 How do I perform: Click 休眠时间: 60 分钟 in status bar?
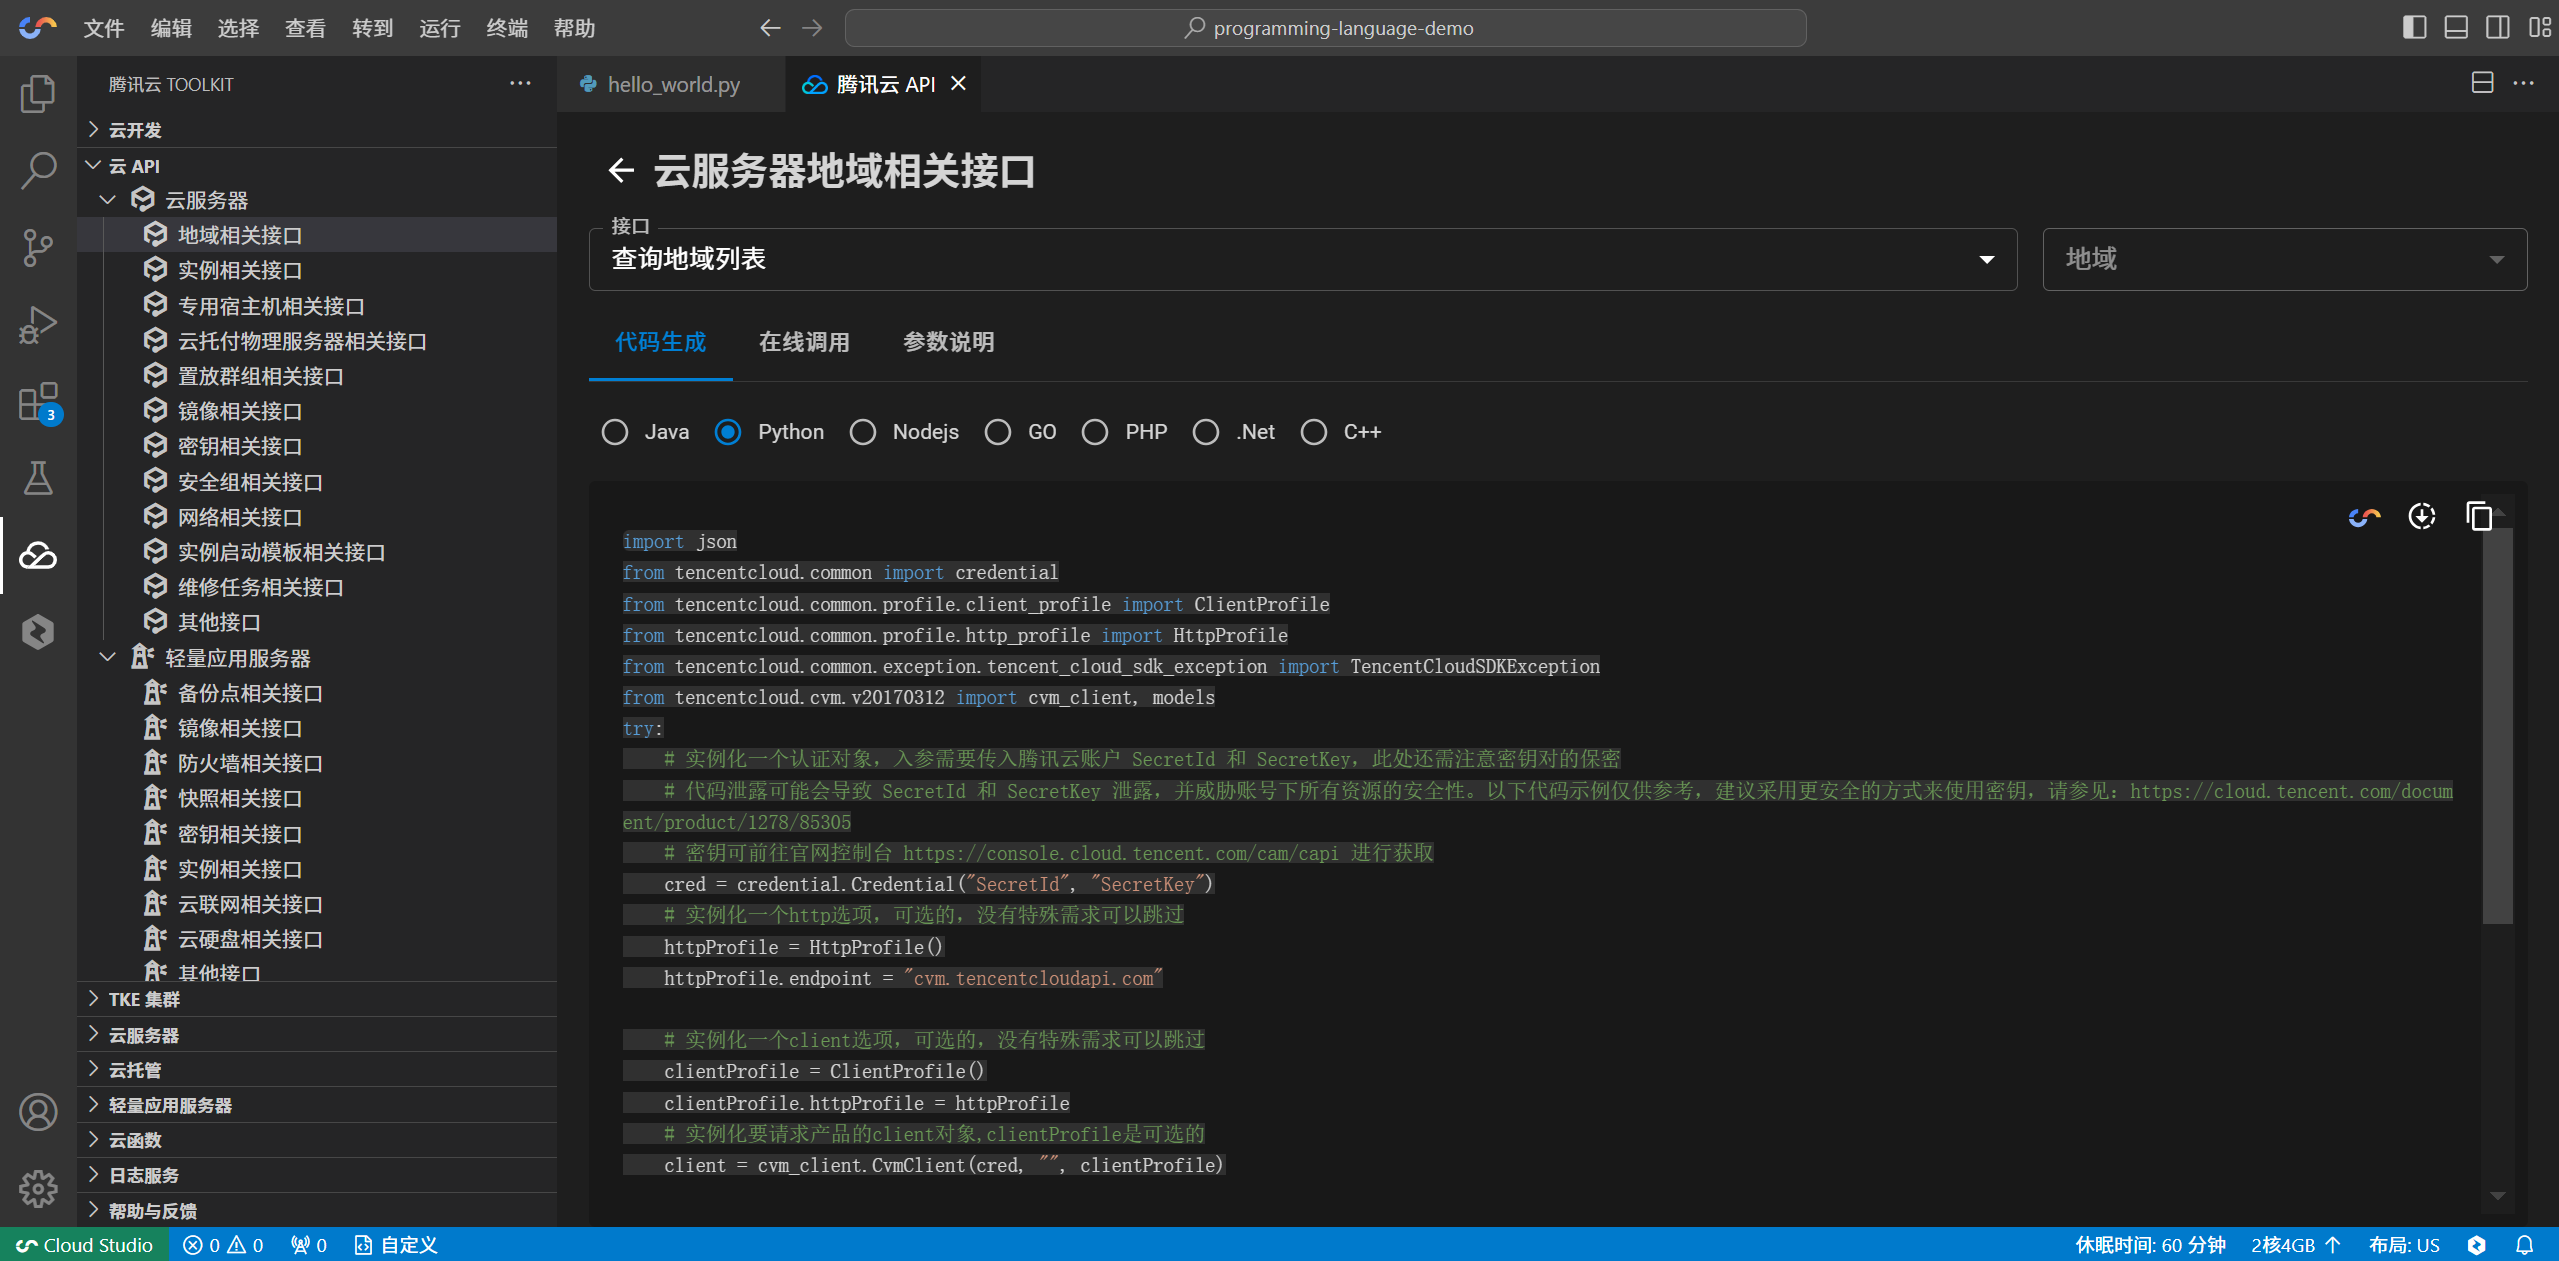(2150, 1245)
